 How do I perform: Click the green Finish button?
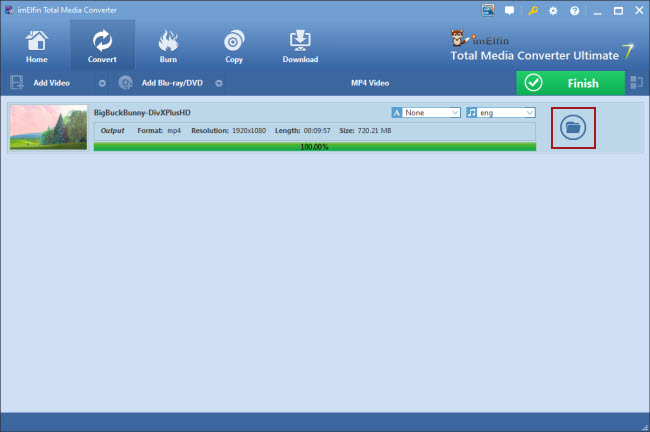(x=570, y=83)
